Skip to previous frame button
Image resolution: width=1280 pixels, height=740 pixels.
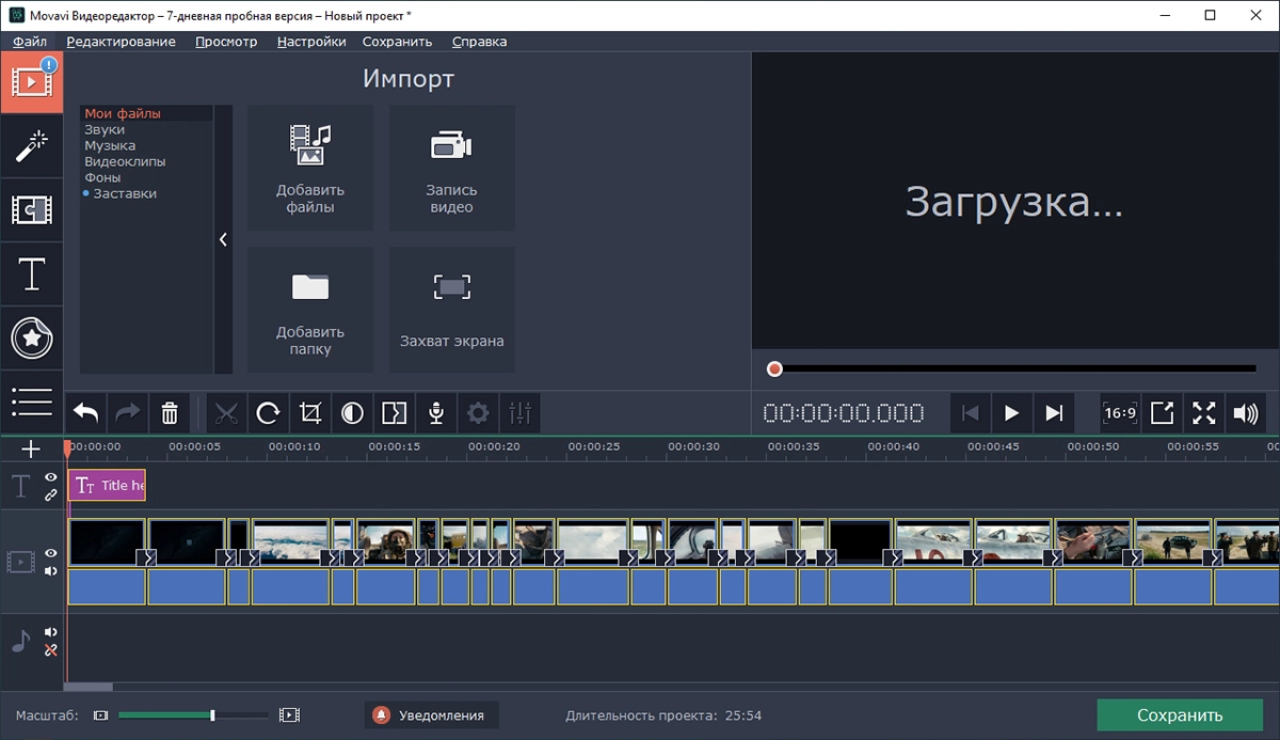pos(969,413)
